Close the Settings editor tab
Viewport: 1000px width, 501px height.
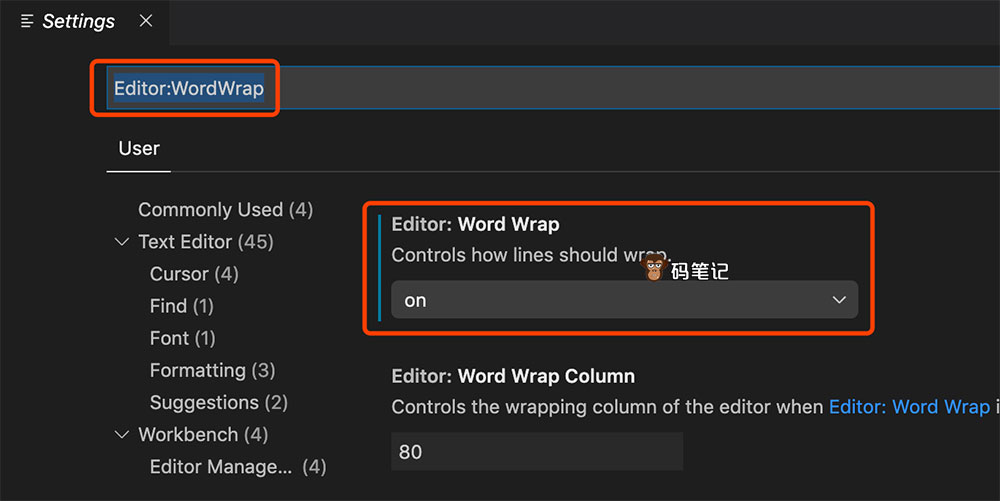point(146,21)
